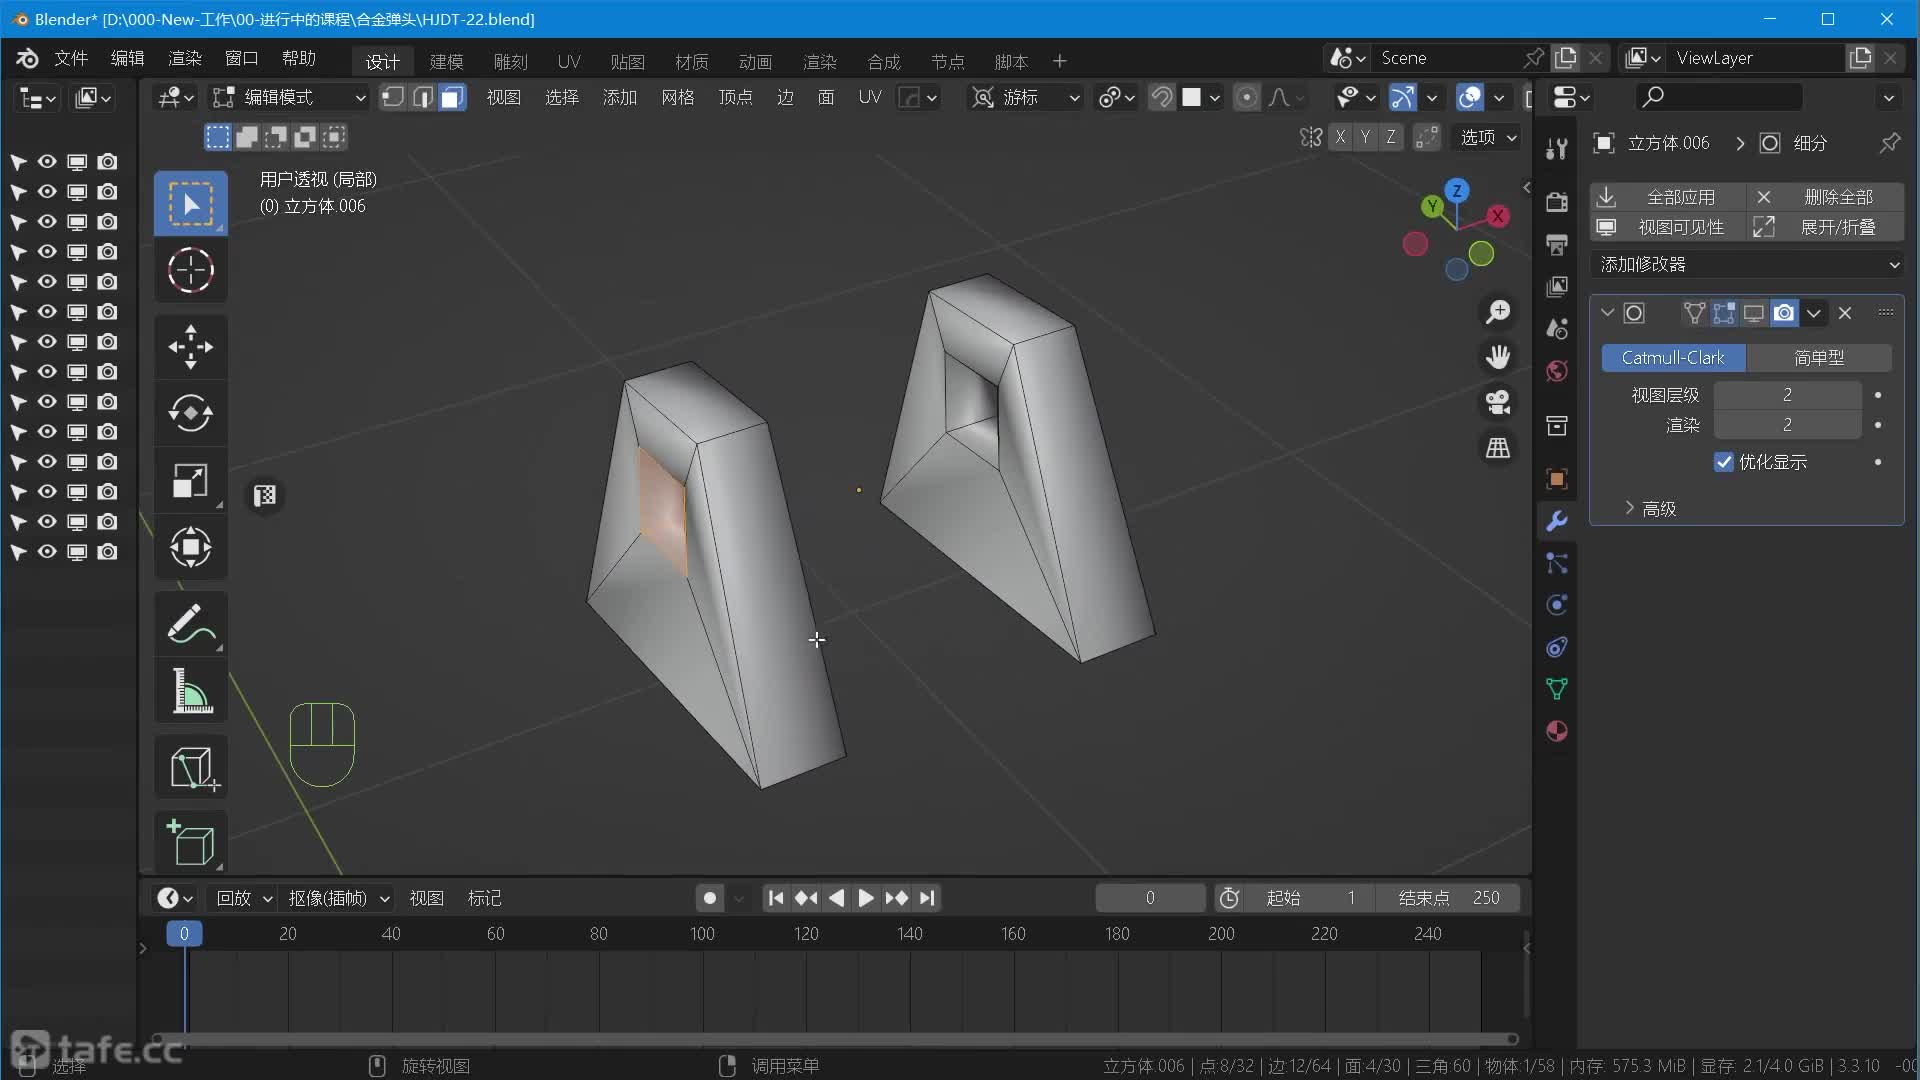Activate the Annotate pencil tool
Image resolution: width=1920 pixels, height=1080 pixels.
pyautogui.click(x=190, y=624)
